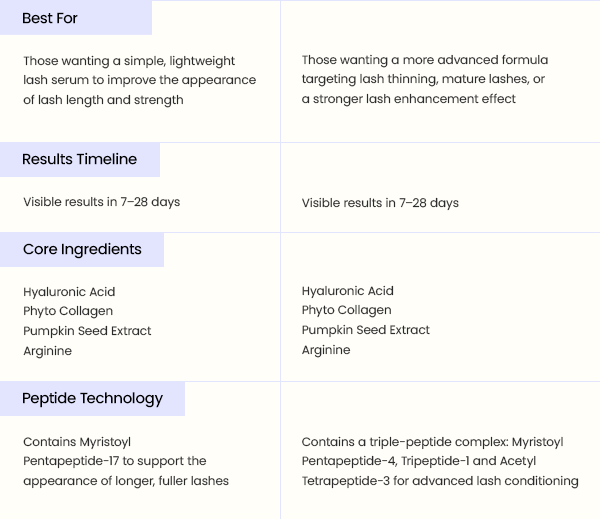Select the Peptide Technology label

coord(92,398)
